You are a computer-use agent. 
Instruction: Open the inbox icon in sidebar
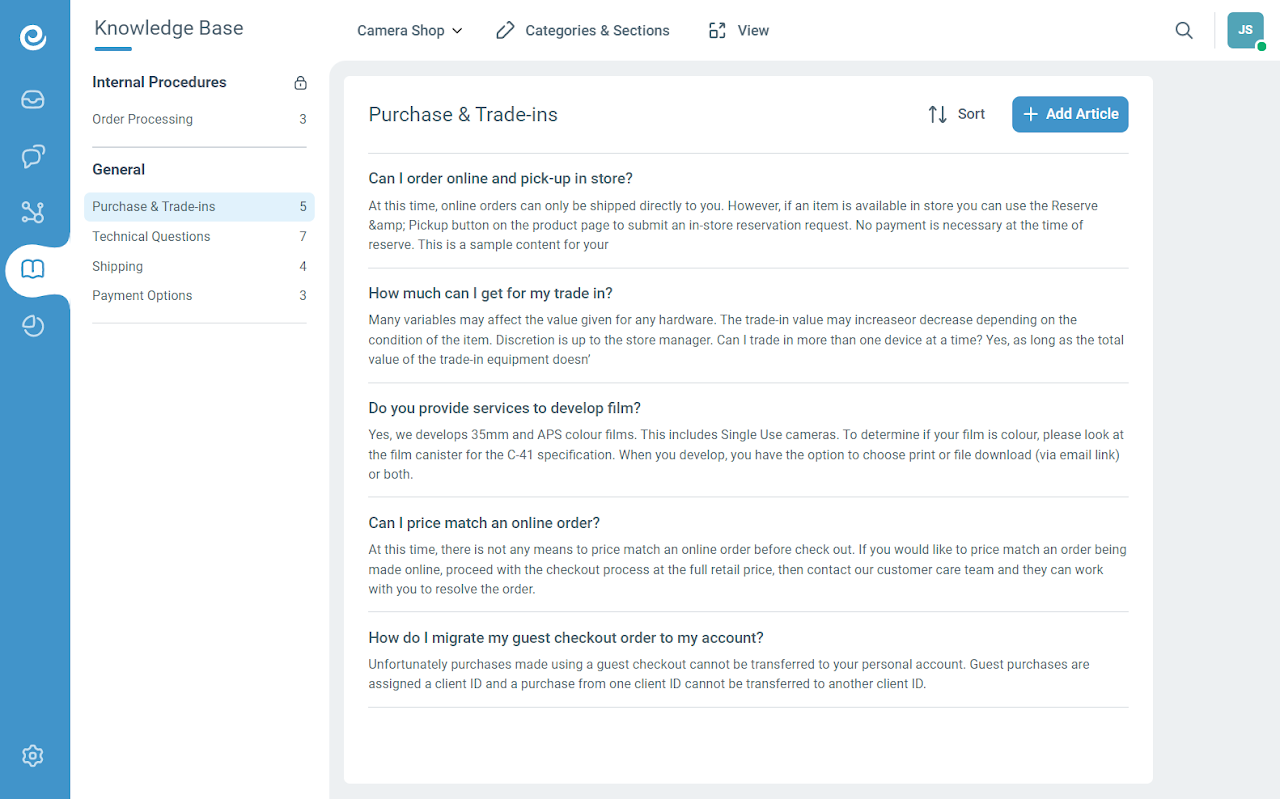click(33, 99)
